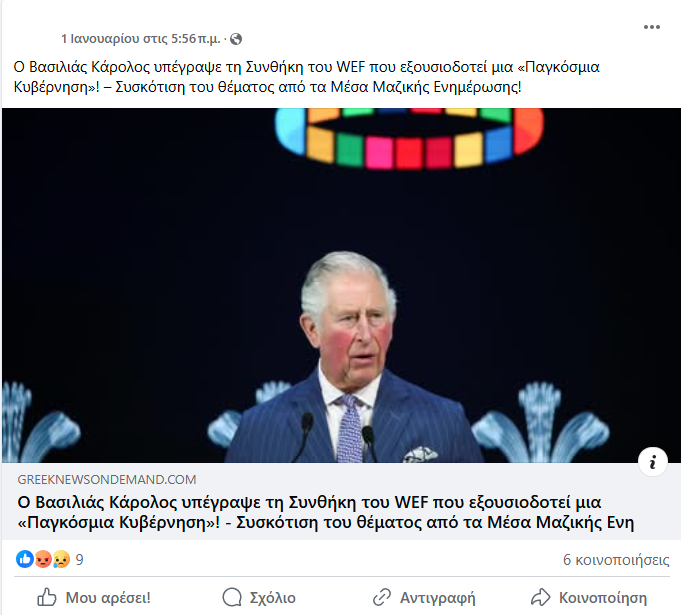
Task: Click the chain link copy icon
Action: coord(382,597)
